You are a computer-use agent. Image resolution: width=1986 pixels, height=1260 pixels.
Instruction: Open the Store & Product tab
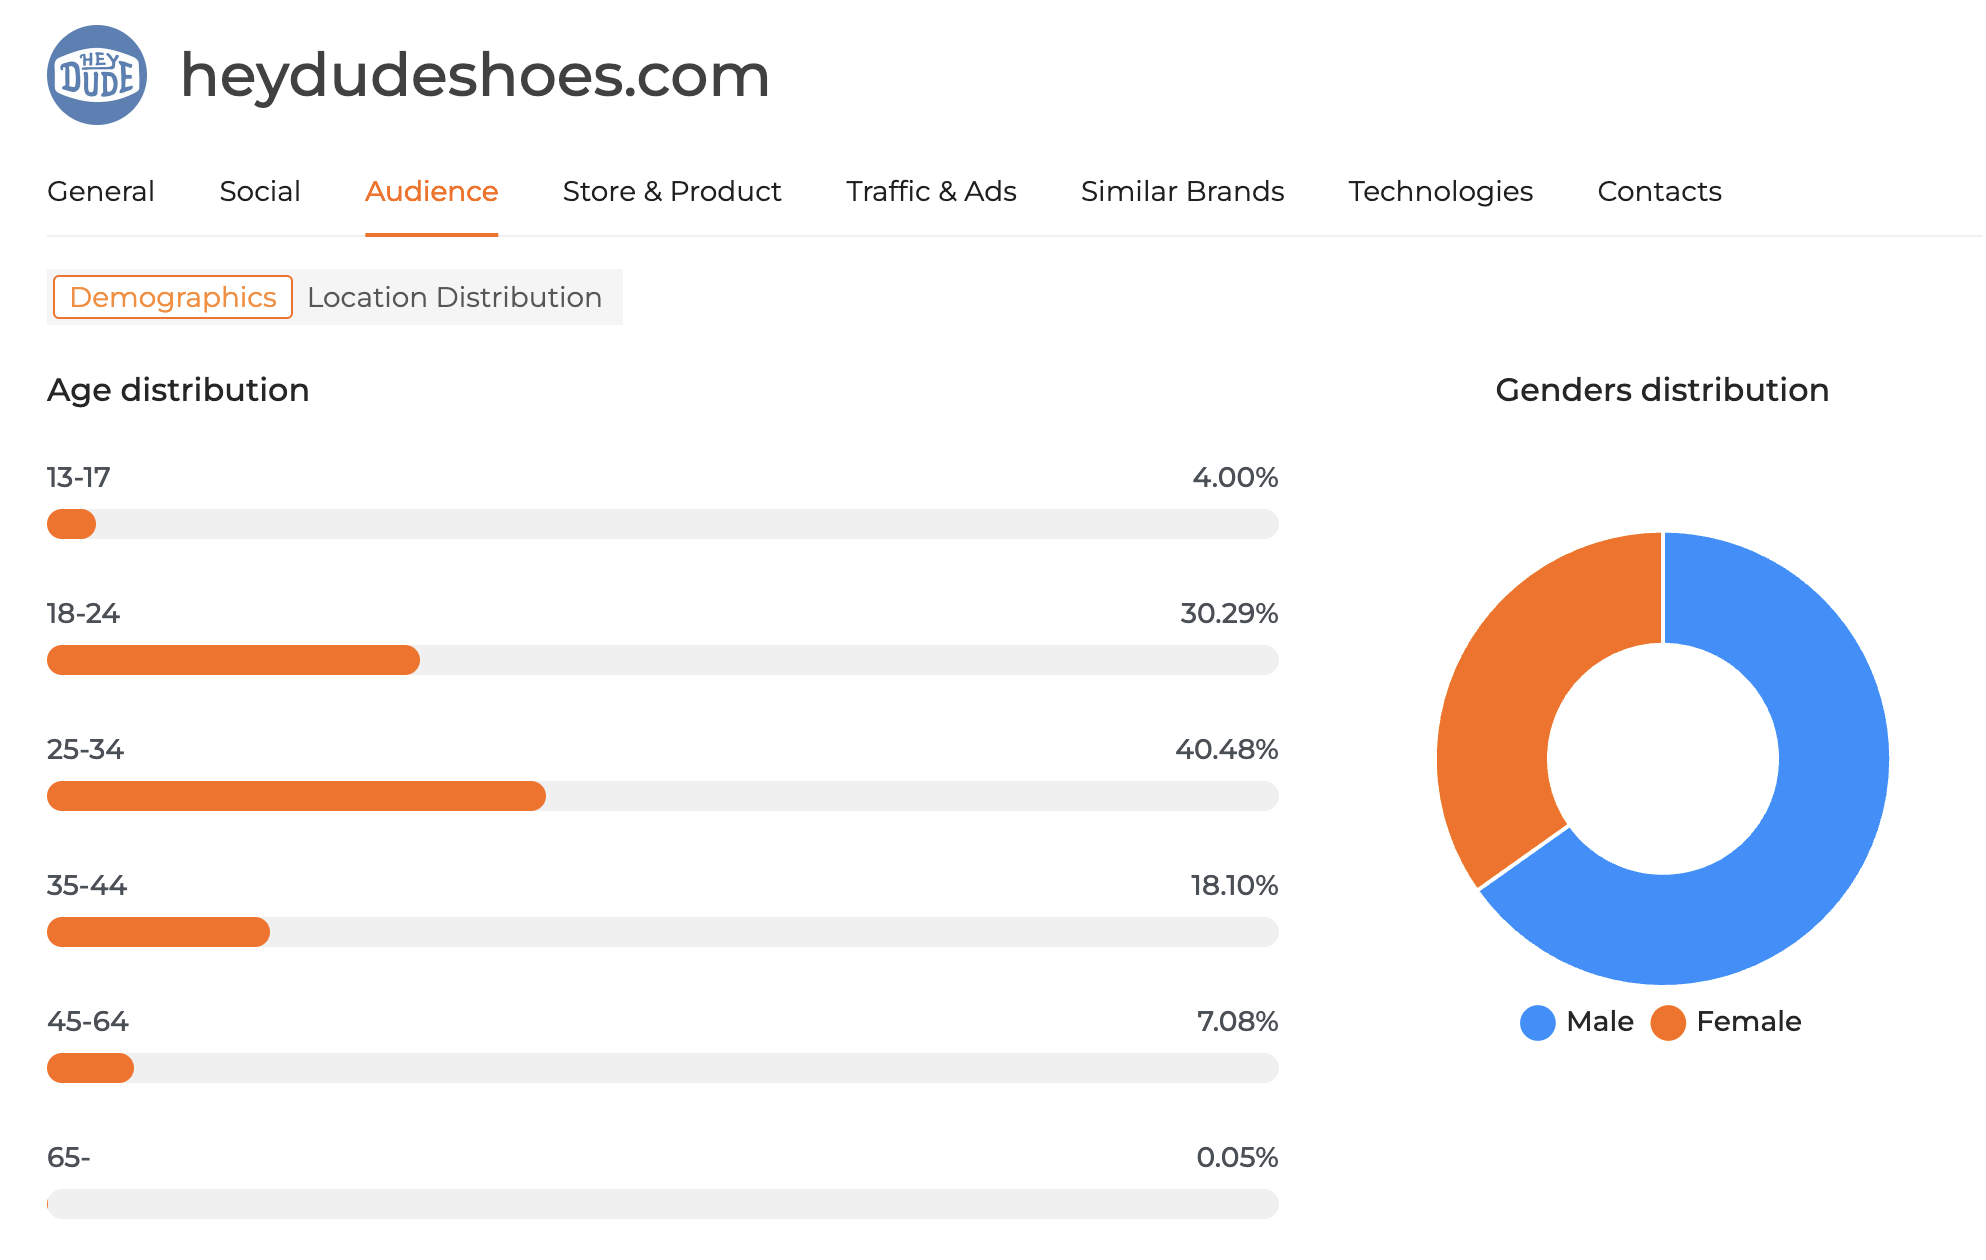672,191
